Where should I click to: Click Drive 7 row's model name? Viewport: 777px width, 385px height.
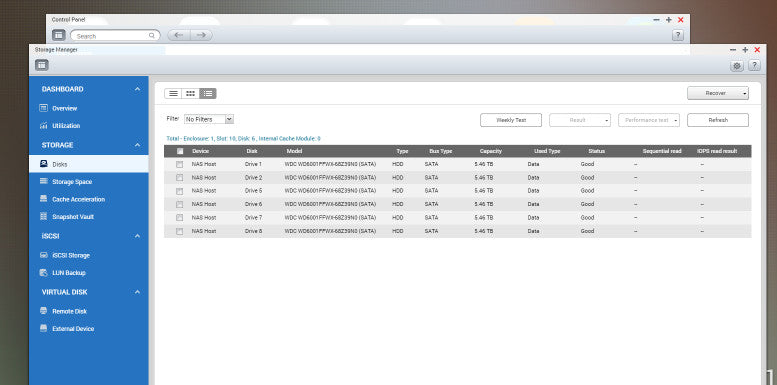point(330,218)
